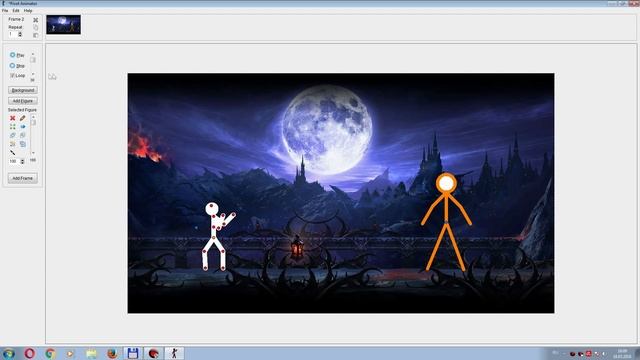Decrease figure scale with spinner down arrow

pos(22,163)
